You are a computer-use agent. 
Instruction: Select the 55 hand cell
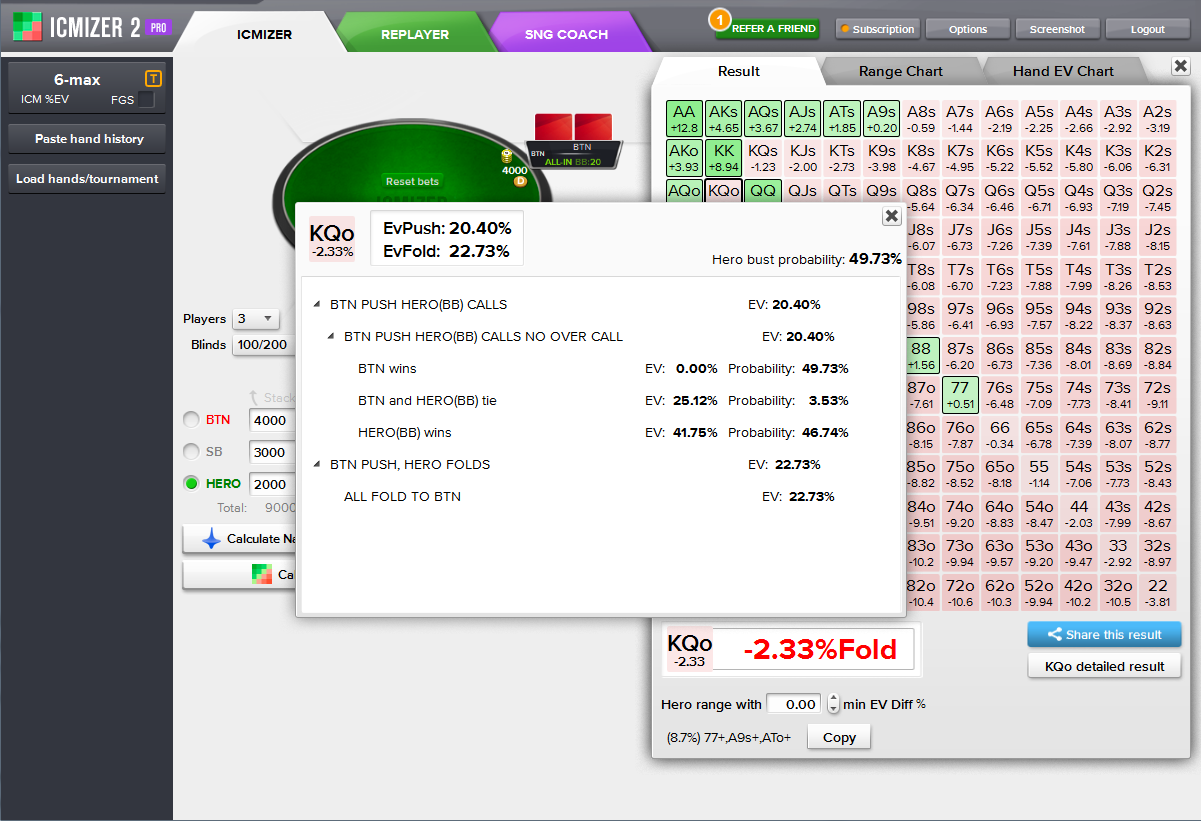click(x=1039, y=474)
